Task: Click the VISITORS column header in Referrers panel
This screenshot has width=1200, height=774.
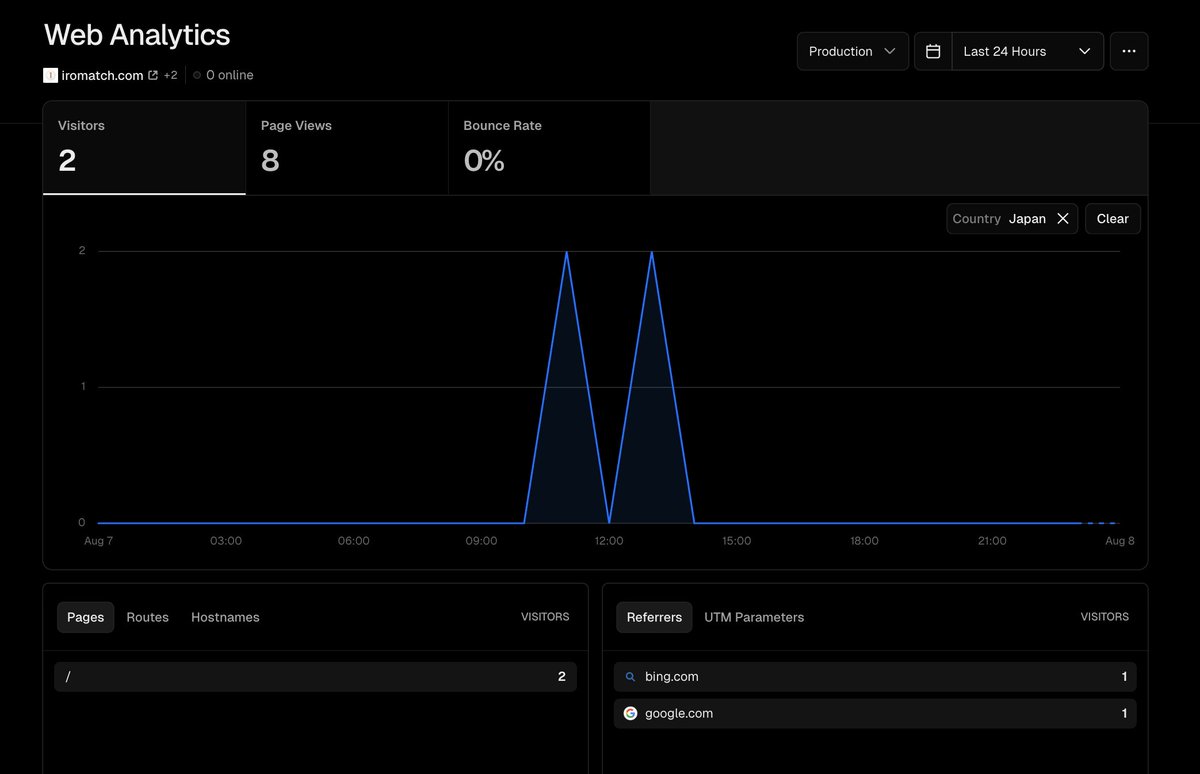Action: pos(1105,617)
